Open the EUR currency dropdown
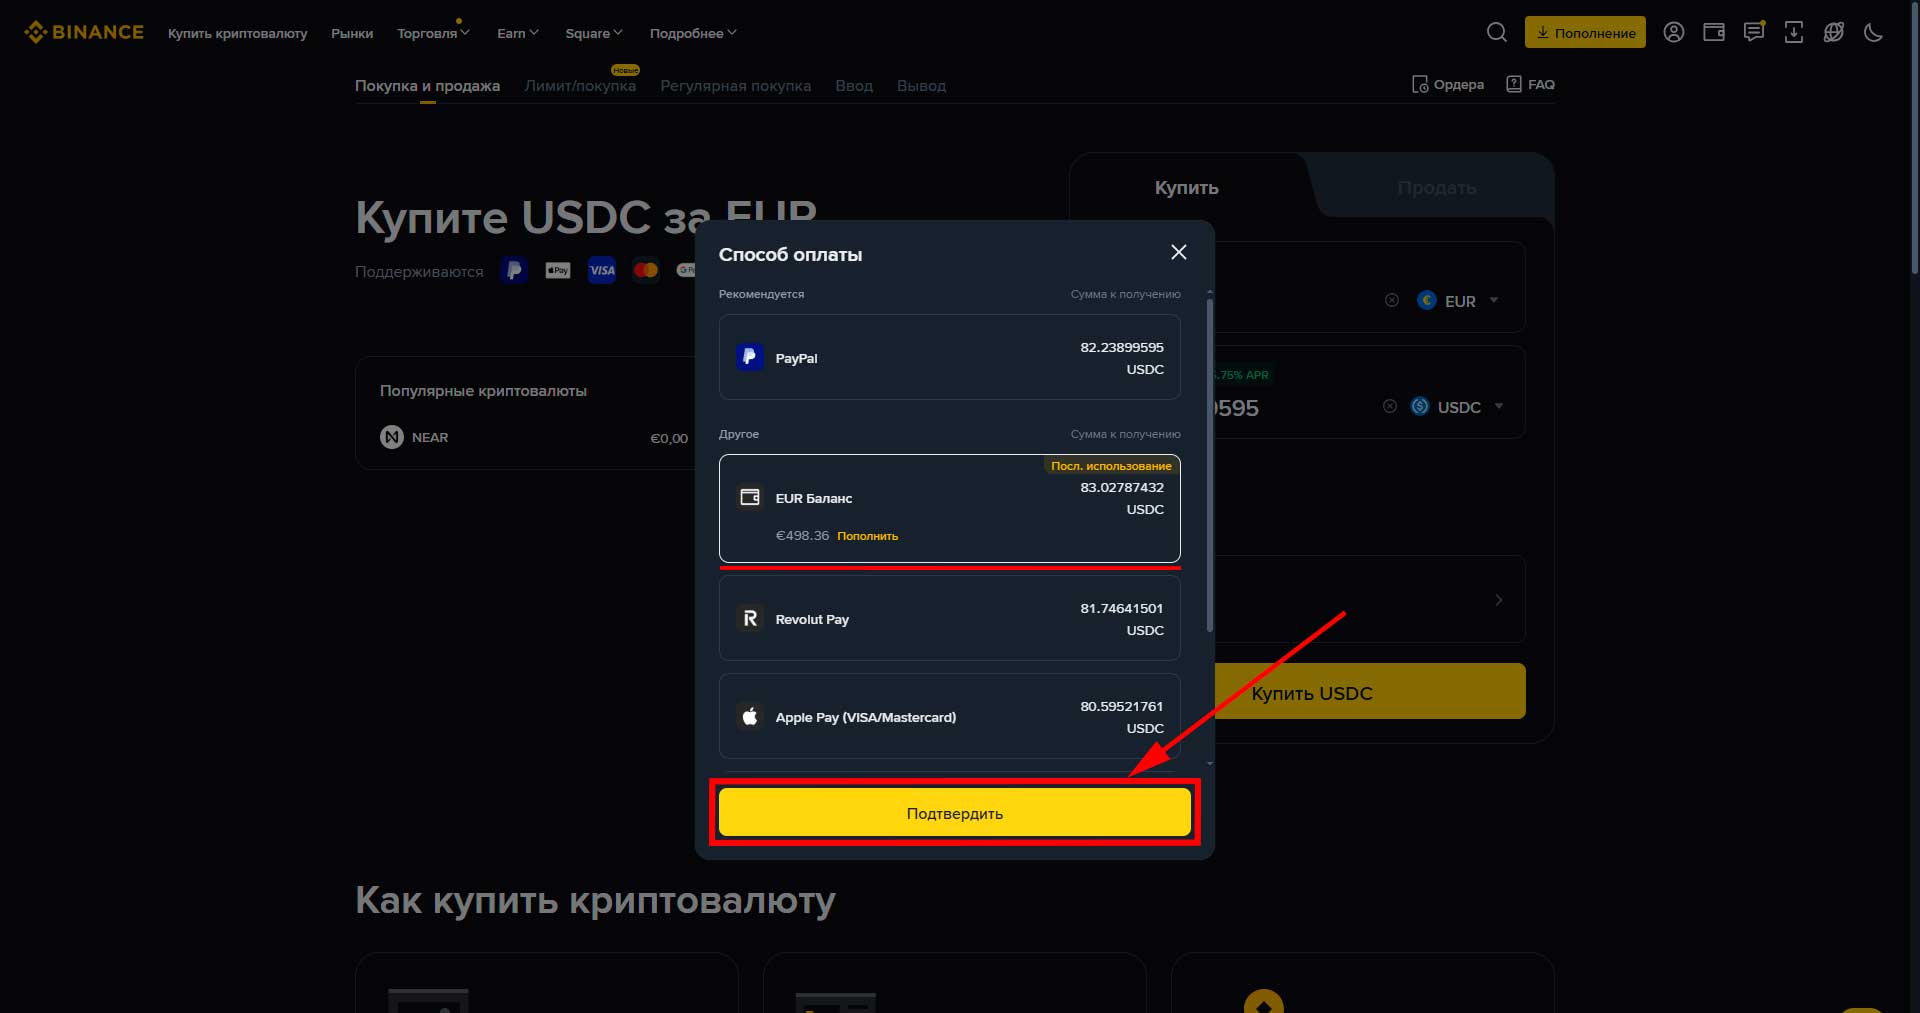 [1460, 301]
